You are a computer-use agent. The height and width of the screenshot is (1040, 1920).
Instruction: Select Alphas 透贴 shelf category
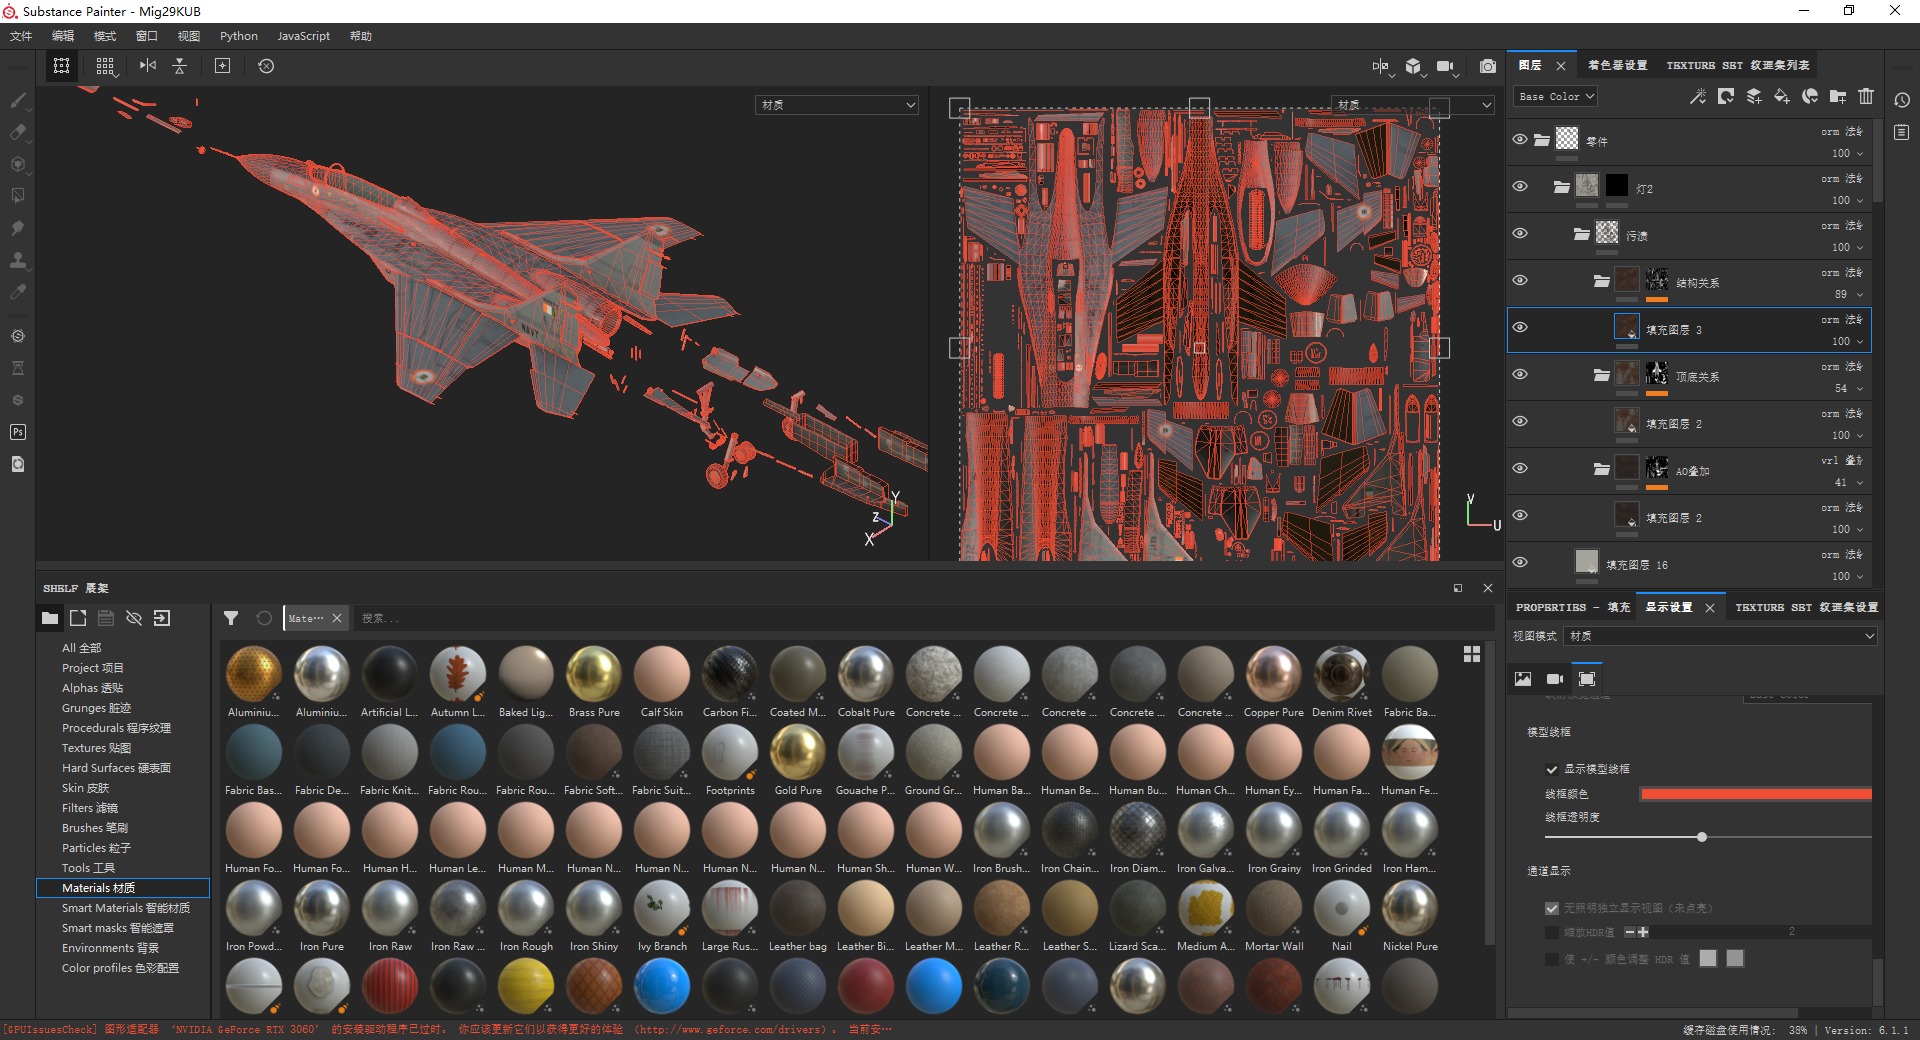(92, 688)
